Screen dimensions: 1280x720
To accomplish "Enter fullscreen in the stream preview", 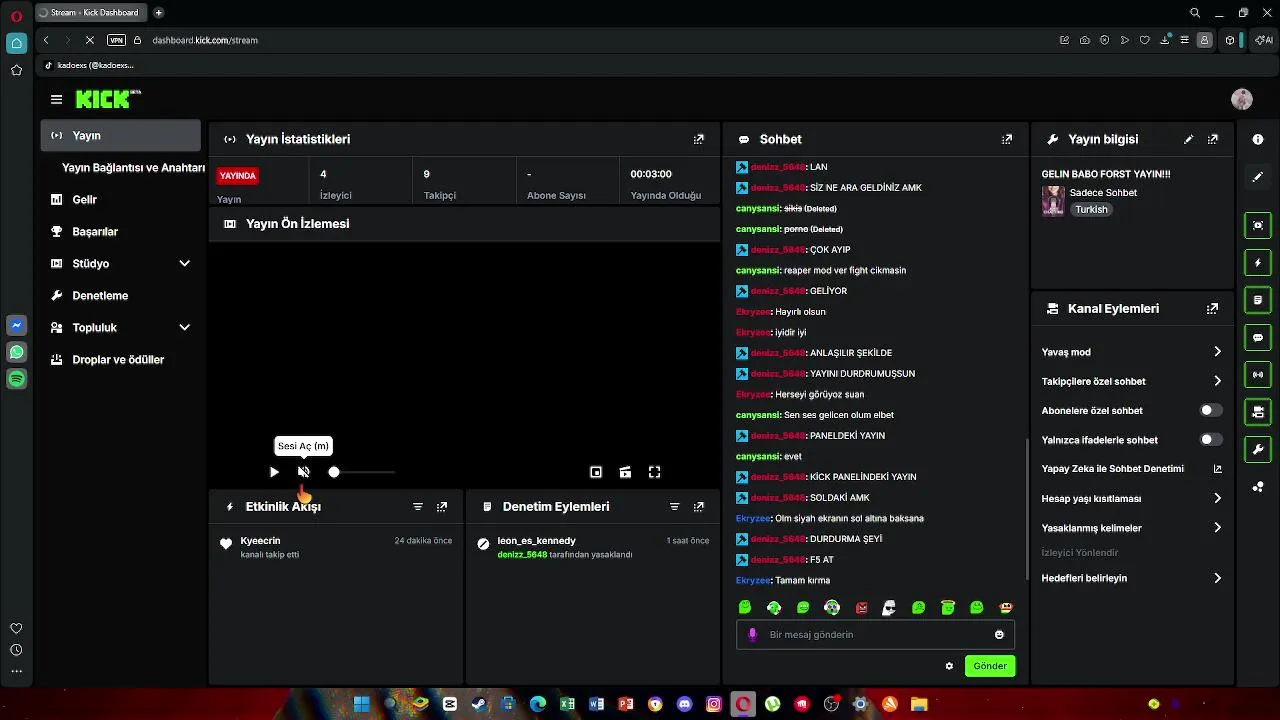I will tap(655, 472).
